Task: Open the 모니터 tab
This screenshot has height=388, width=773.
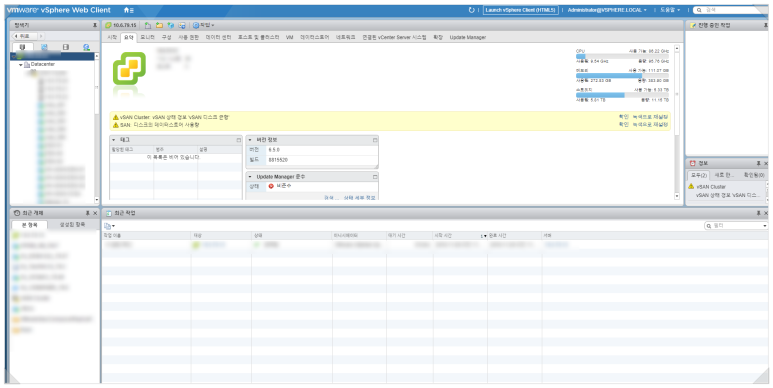Action: 147,37
